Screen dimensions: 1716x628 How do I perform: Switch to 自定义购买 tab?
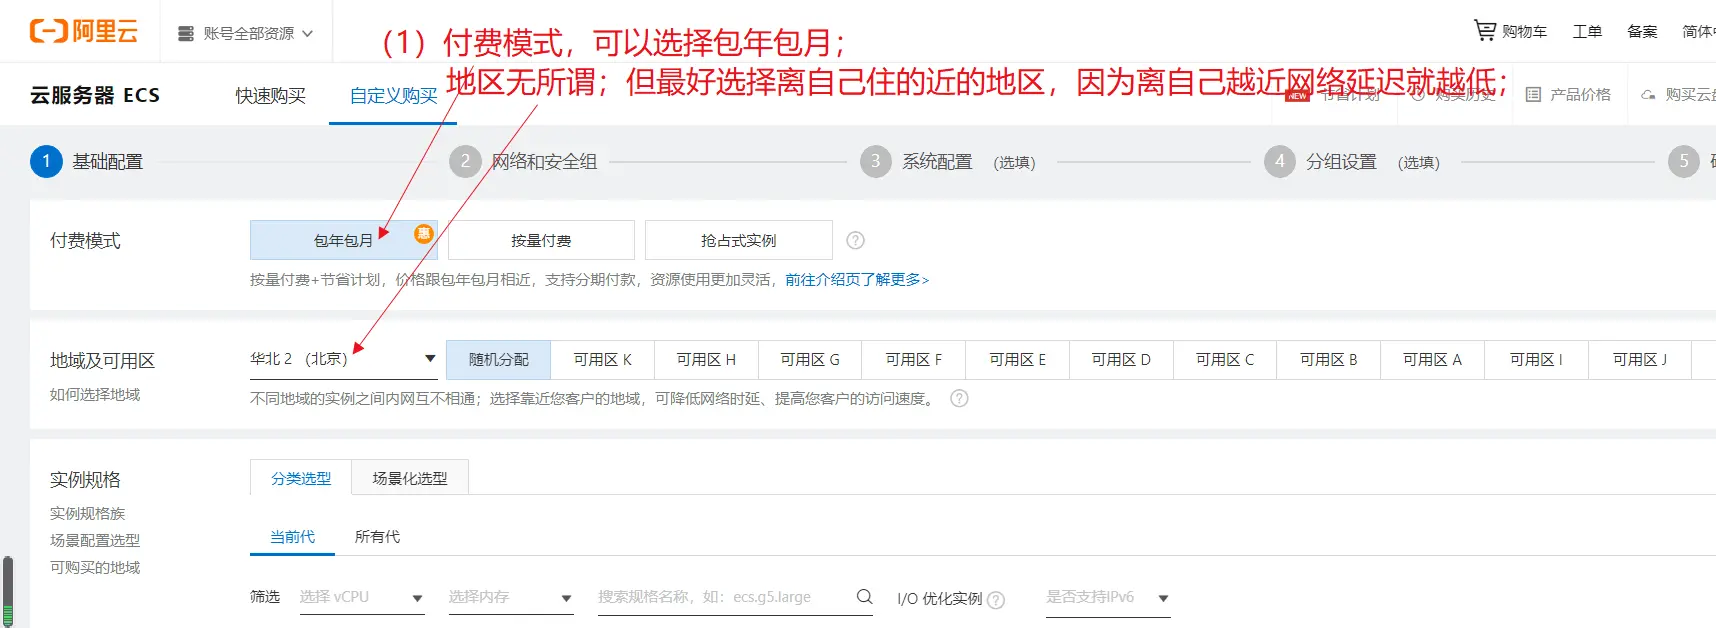click(393, 96)
